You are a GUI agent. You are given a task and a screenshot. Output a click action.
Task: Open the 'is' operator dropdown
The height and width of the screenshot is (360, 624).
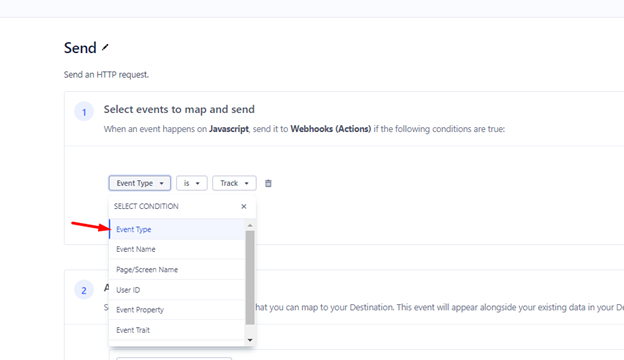192,183
